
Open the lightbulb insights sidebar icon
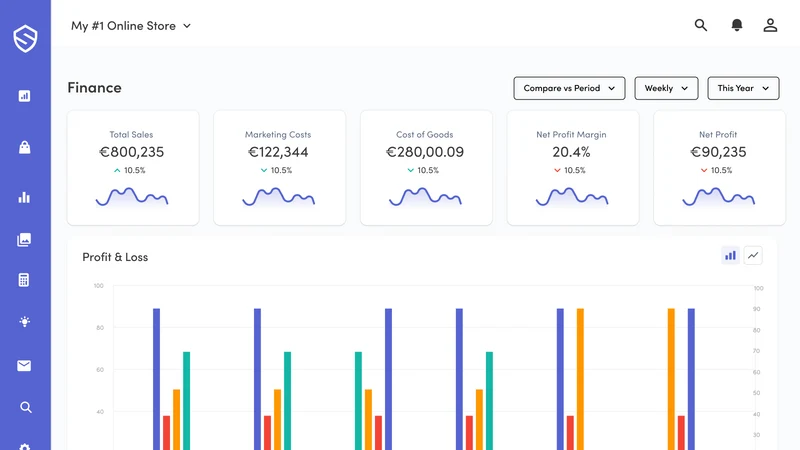point(24,321)
